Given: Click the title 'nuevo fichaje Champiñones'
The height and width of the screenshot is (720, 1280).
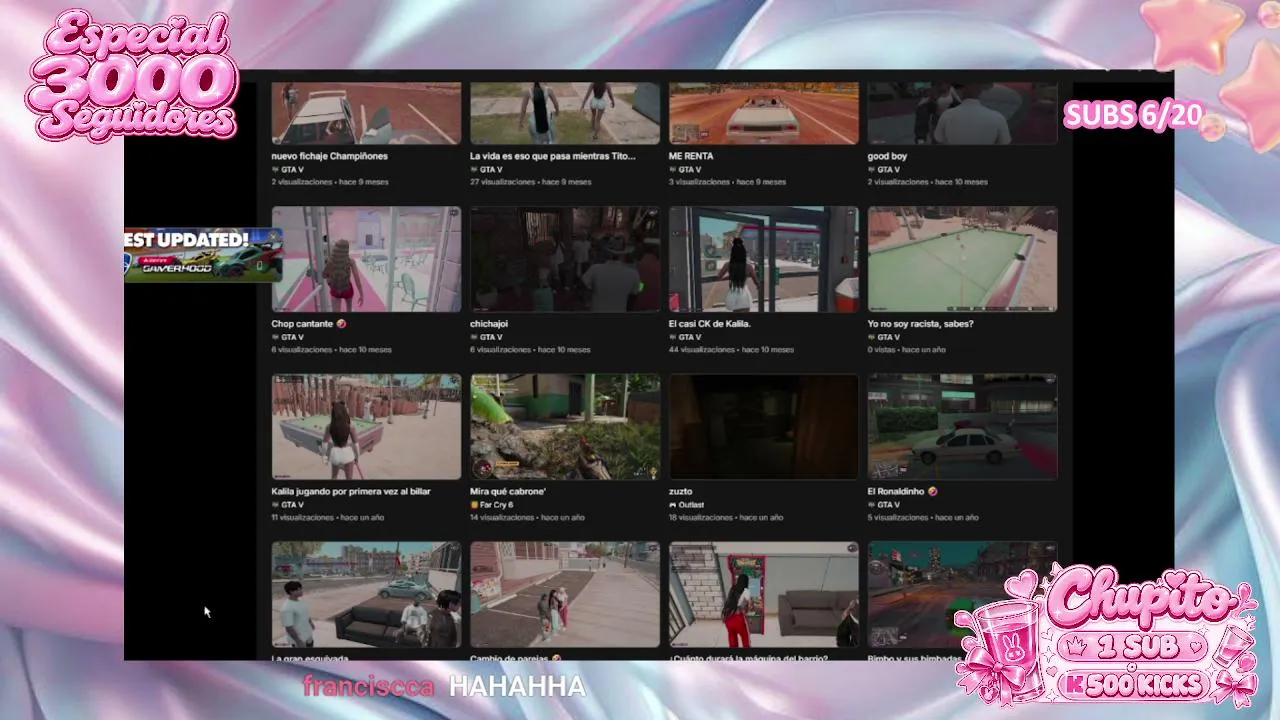Looking at the screenshot, I should pos(330,156).
